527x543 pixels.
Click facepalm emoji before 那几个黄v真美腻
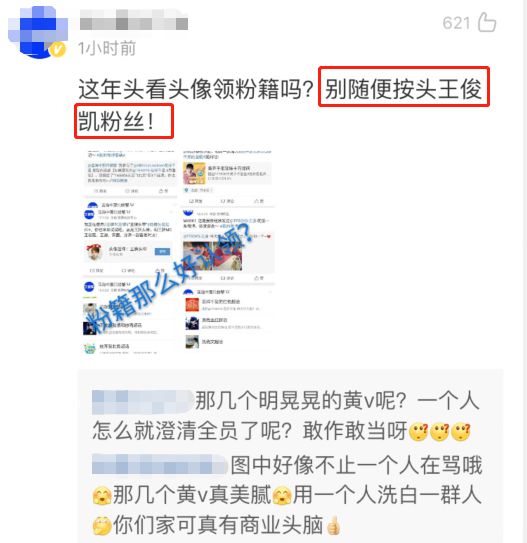click(x=102, y=496)
